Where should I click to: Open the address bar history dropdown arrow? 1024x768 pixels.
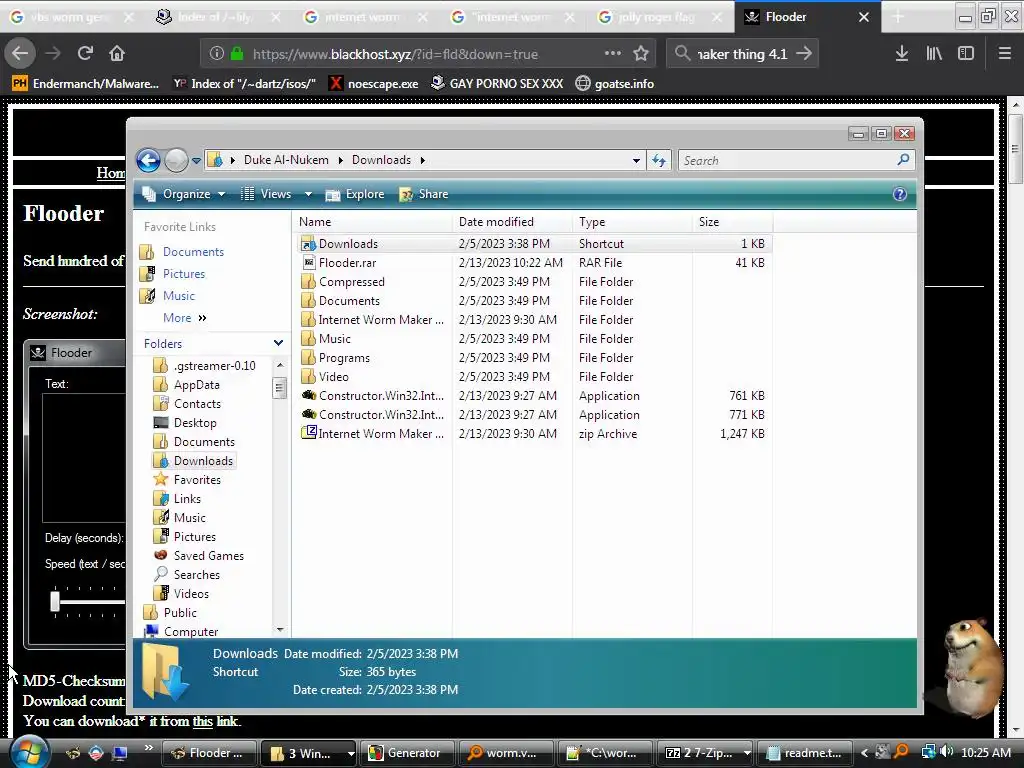(x=636, y=161)
